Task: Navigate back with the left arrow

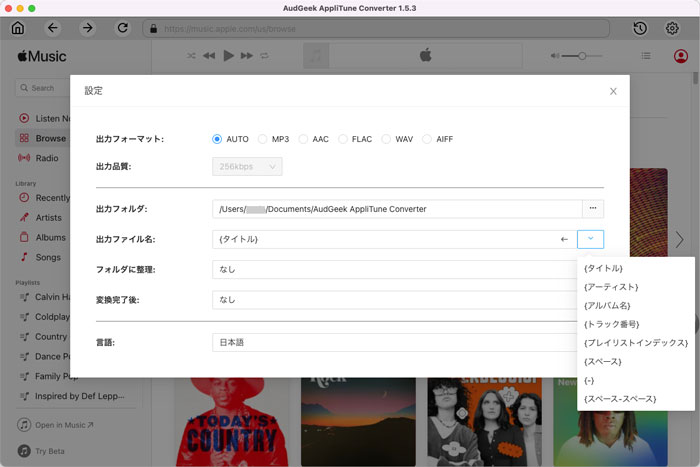Action: pyautogui.click(x=53, y=28)
